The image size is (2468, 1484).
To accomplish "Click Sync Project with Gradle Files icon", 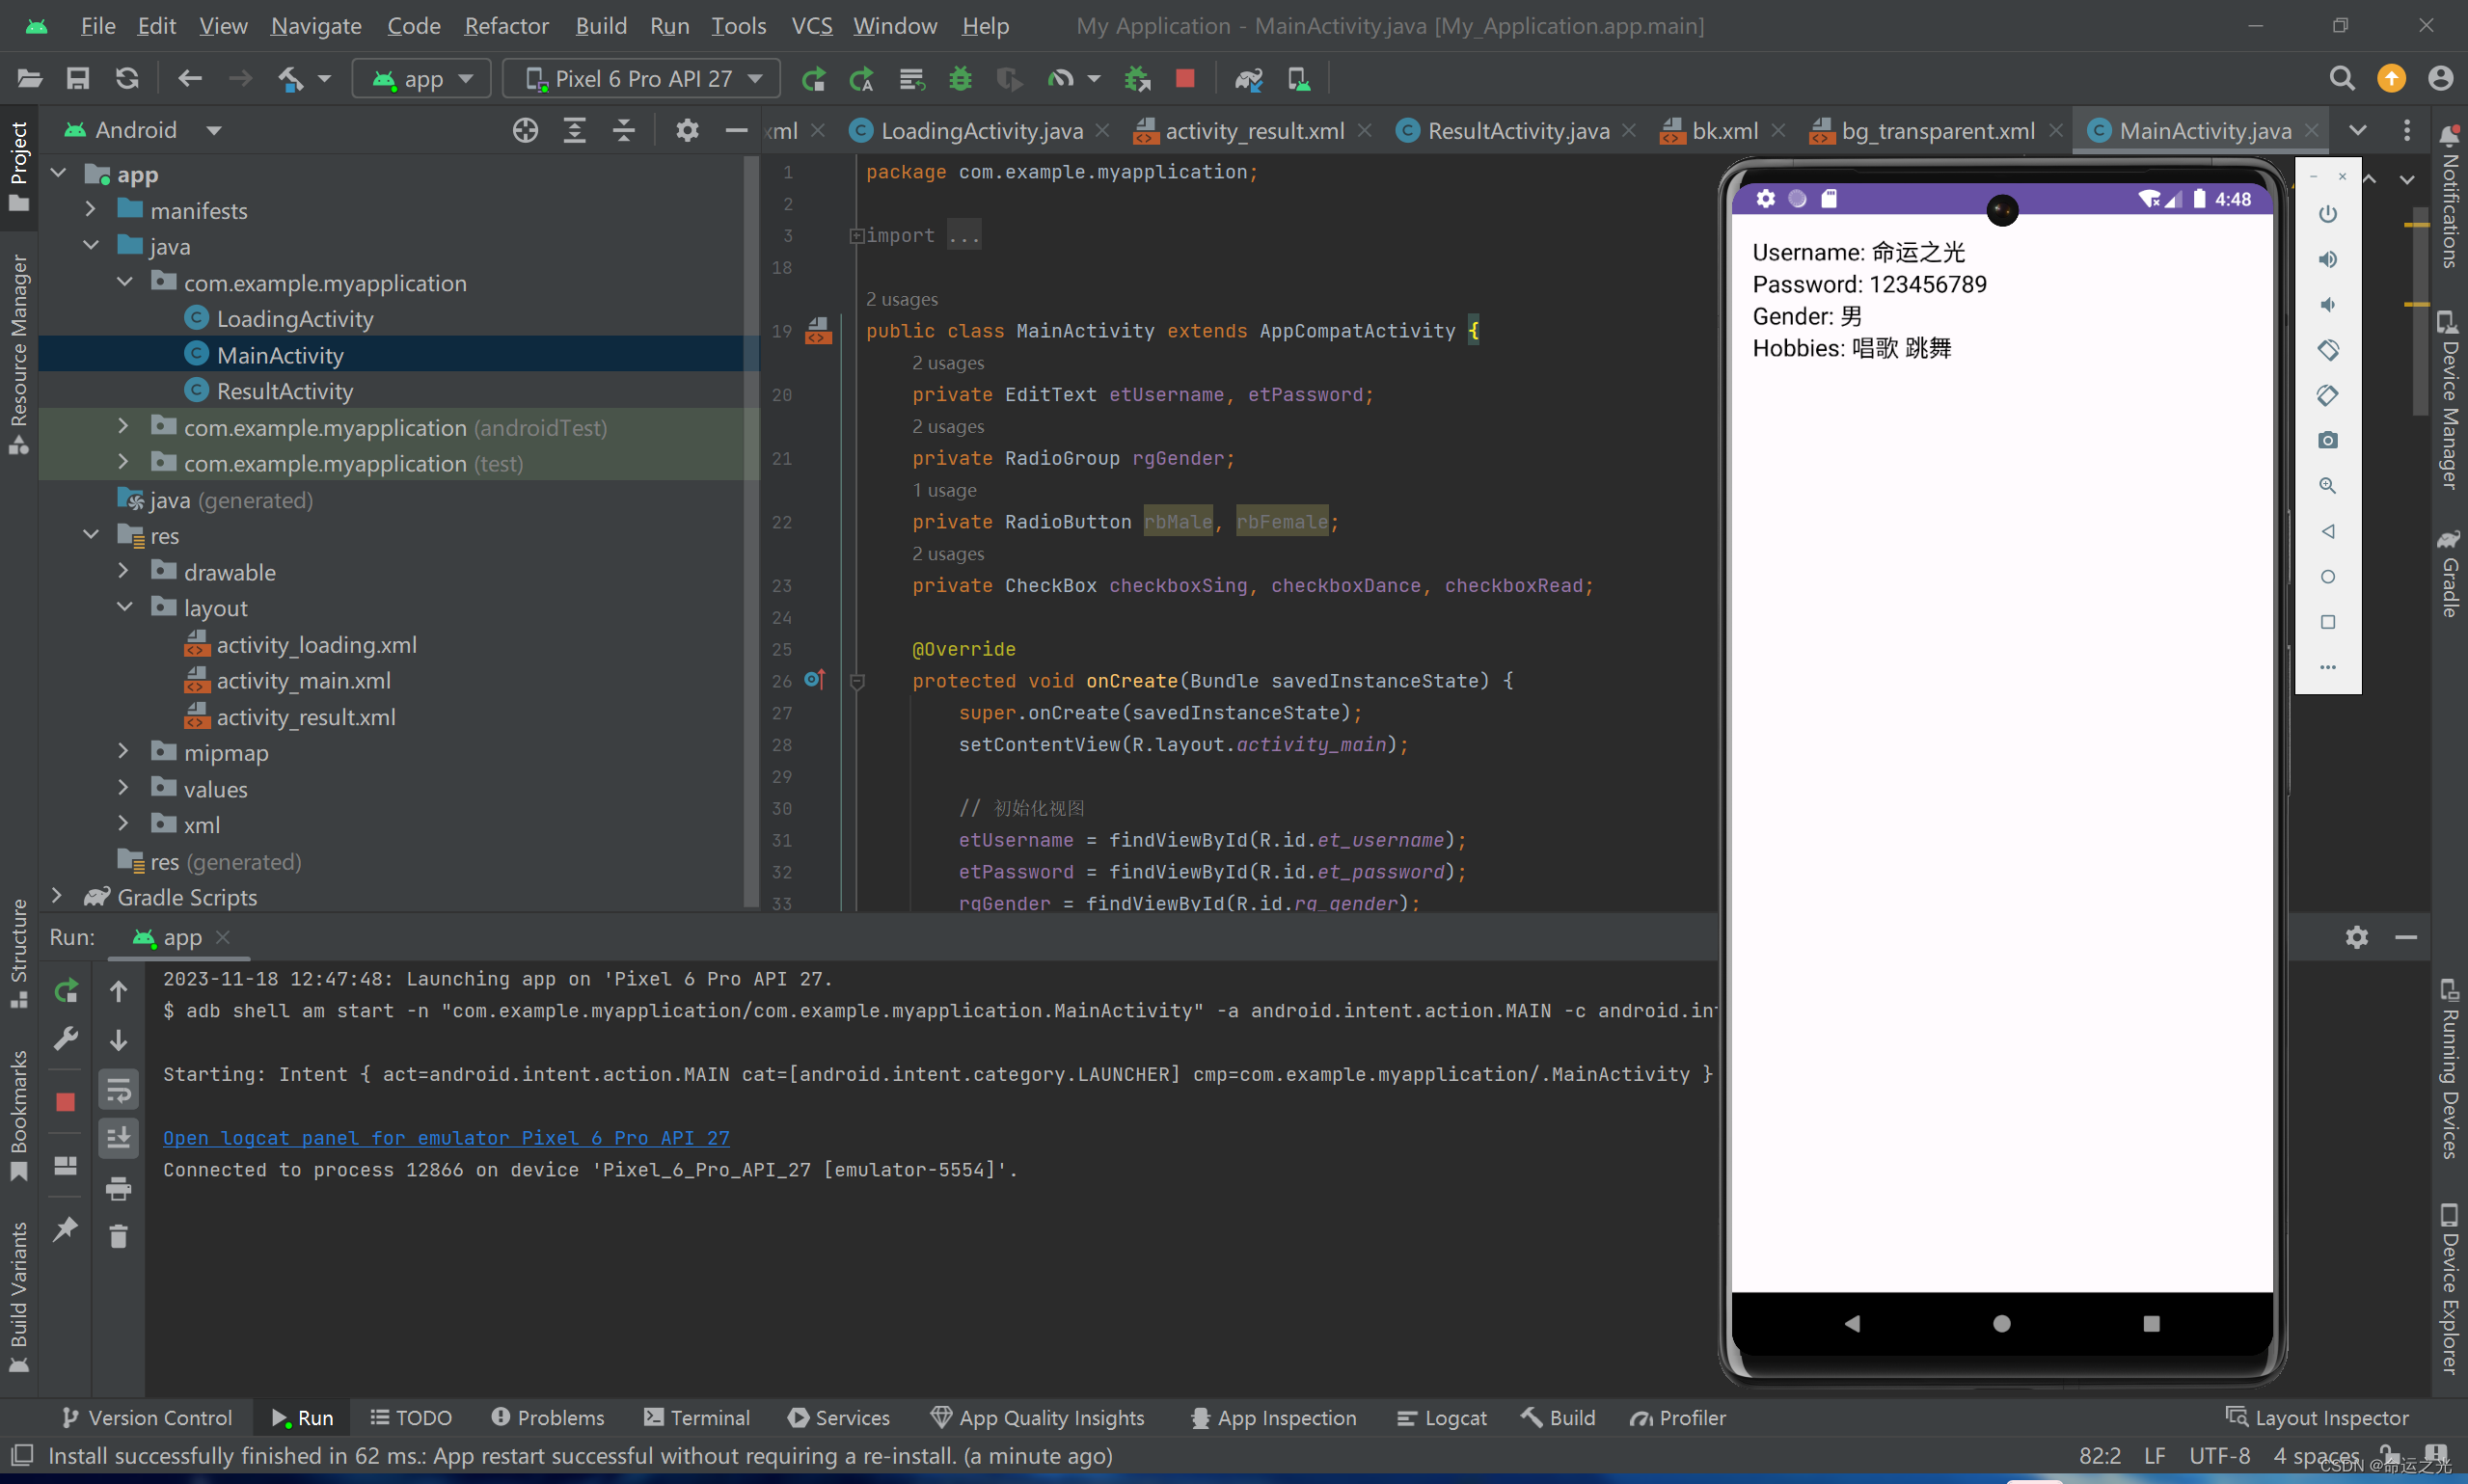I will point(1248,78).
